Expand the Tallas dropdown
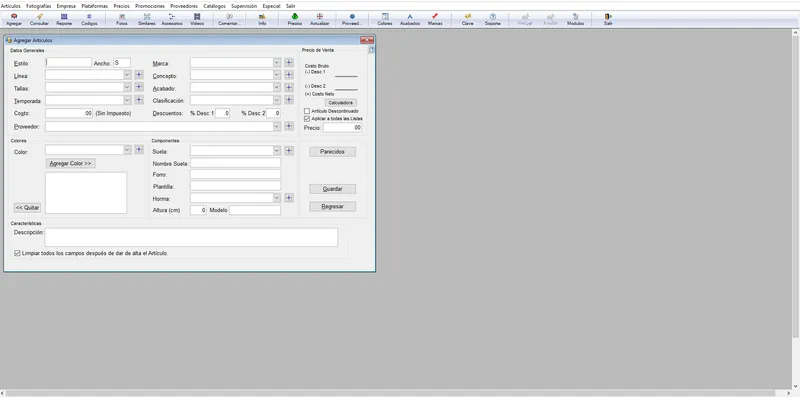800x397 pixels. click(127, 87)
